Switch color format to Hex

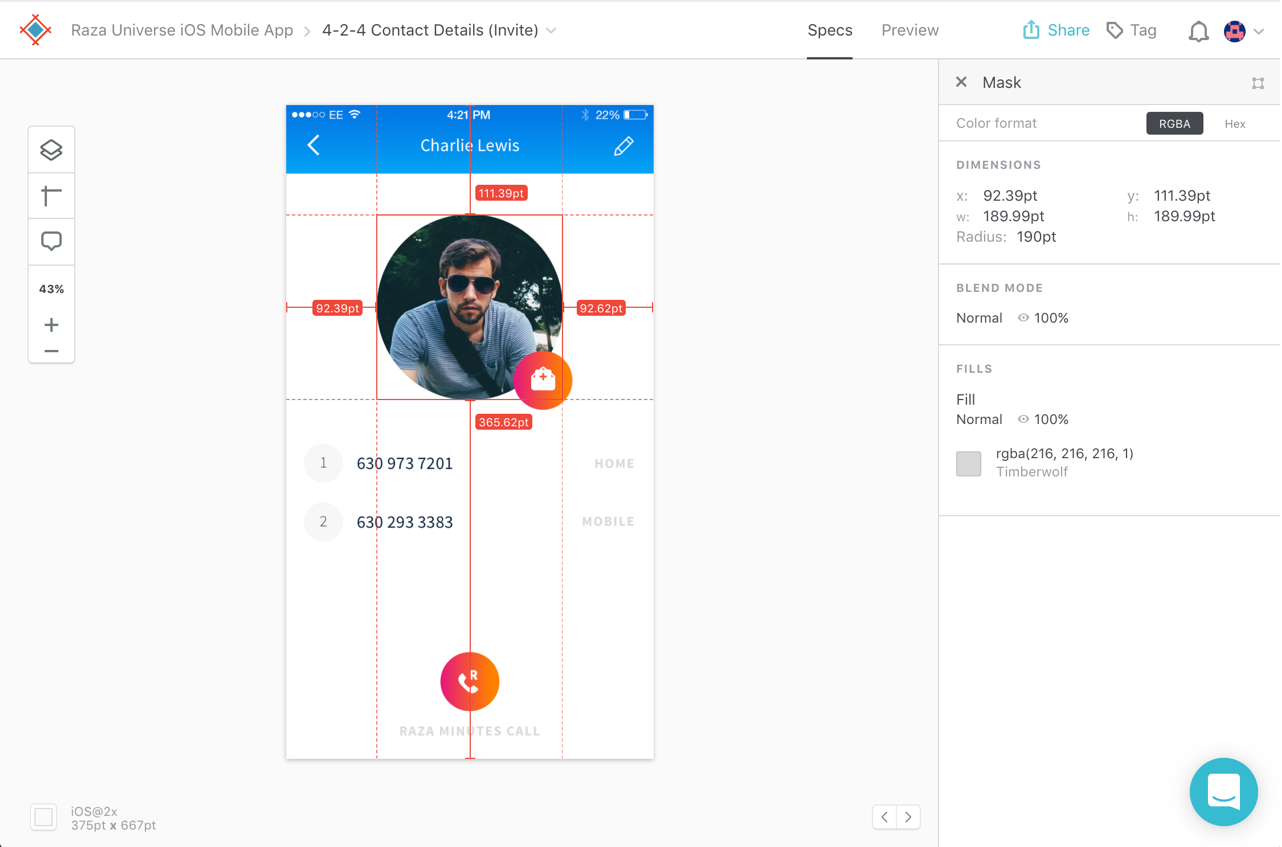click(1235, 124)
